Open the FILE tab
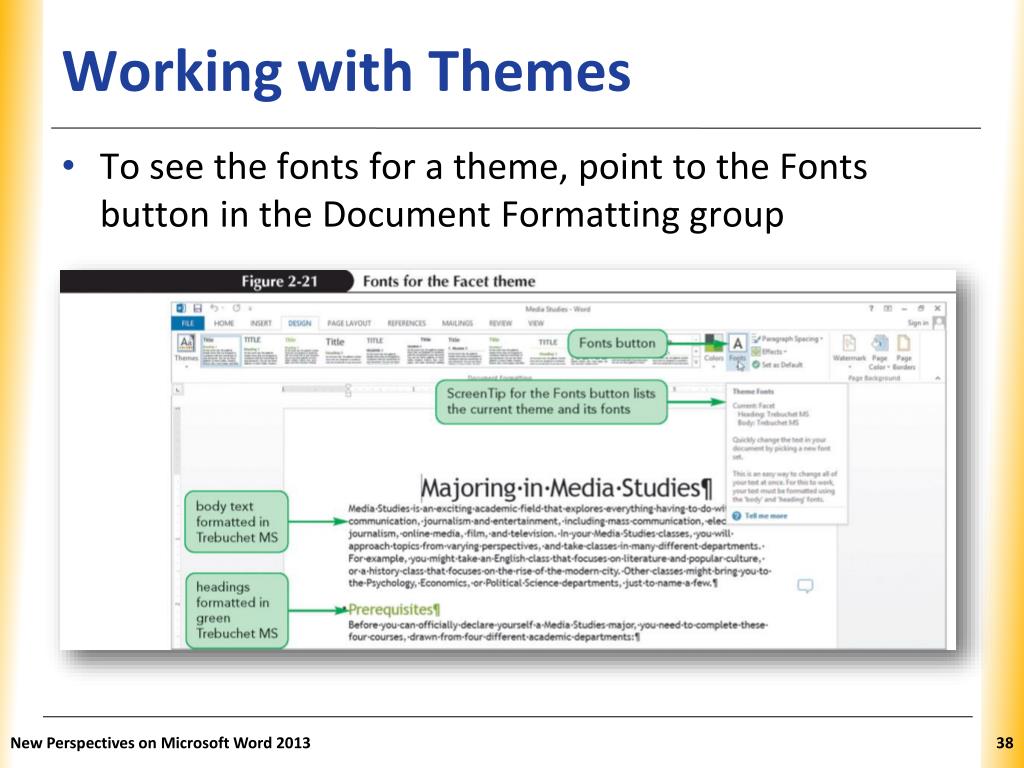 tap(187, 323)
